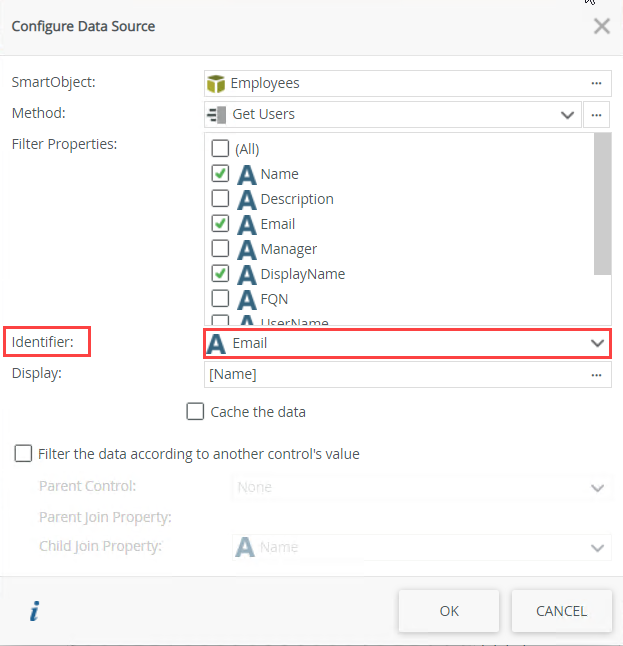Click the Parent Join Property label
This screenshot has height=646, width=623.
(105, 517)
